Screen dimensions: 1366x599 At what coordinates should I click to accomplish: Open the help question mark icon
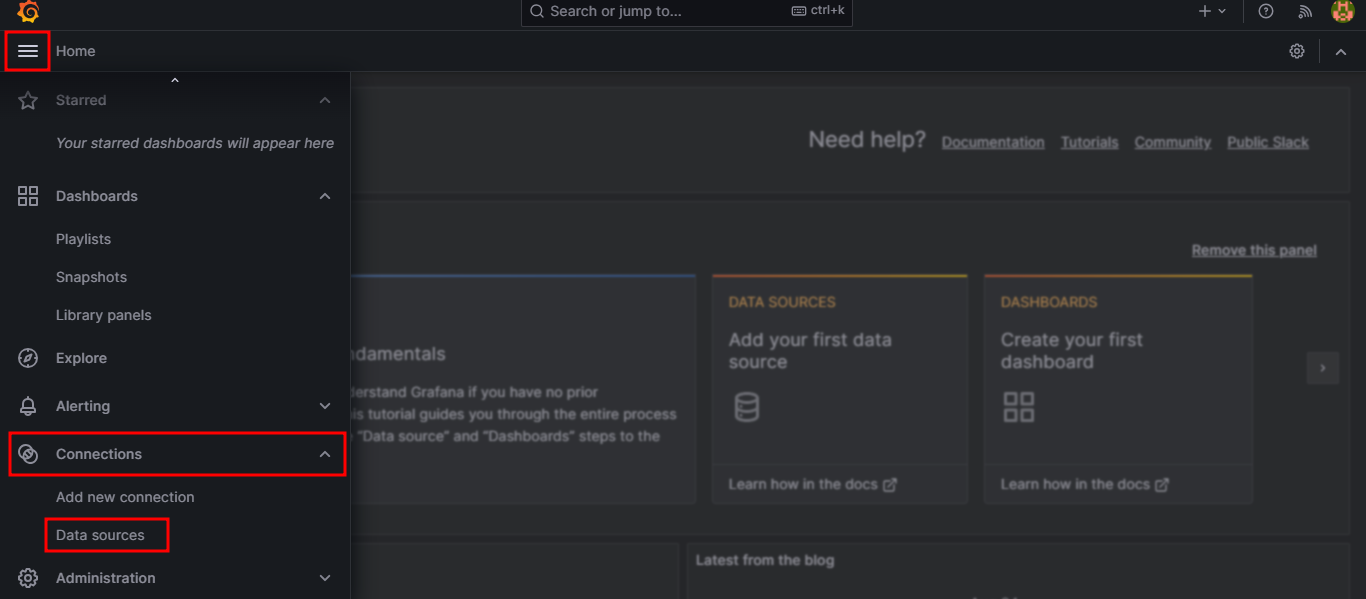pyautogui.click(x=1265, y=11)
